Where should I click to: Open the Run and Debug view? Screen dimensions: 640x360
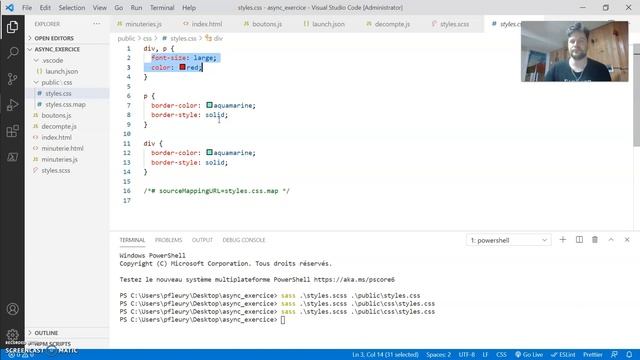click(x=12, y=105)
